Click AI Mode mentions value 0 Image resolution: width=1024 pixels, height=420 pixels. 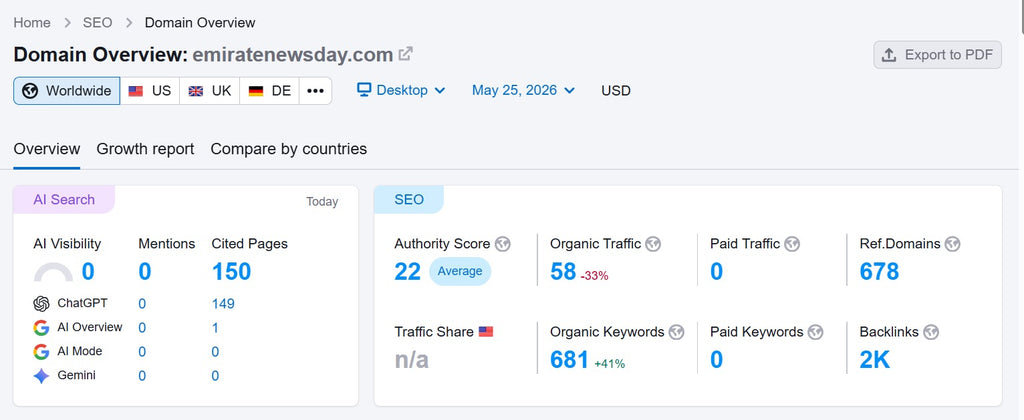pyautogui.click(x=142, y=352)
